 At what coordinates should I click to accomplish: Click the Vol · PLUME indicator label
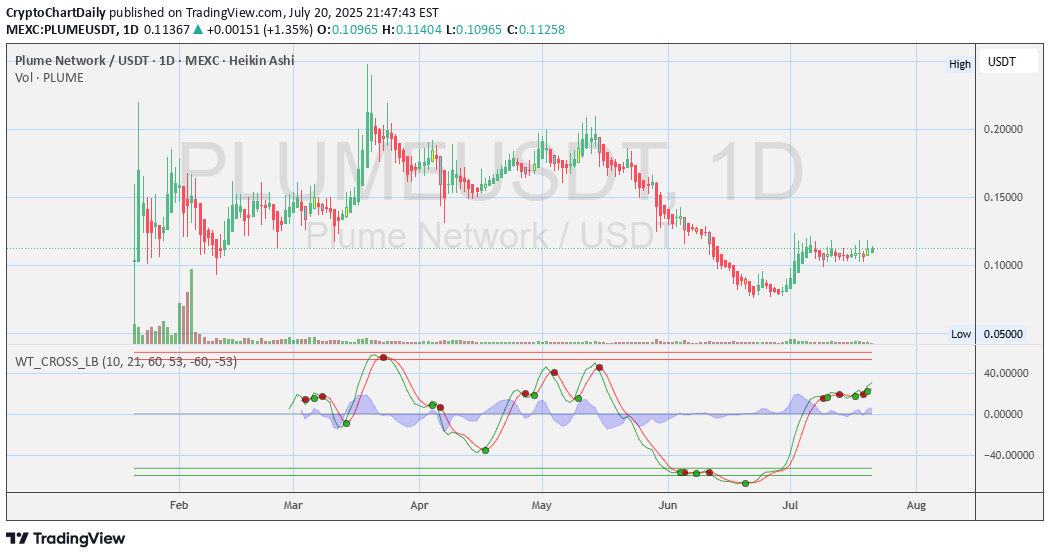coord(50,78)
